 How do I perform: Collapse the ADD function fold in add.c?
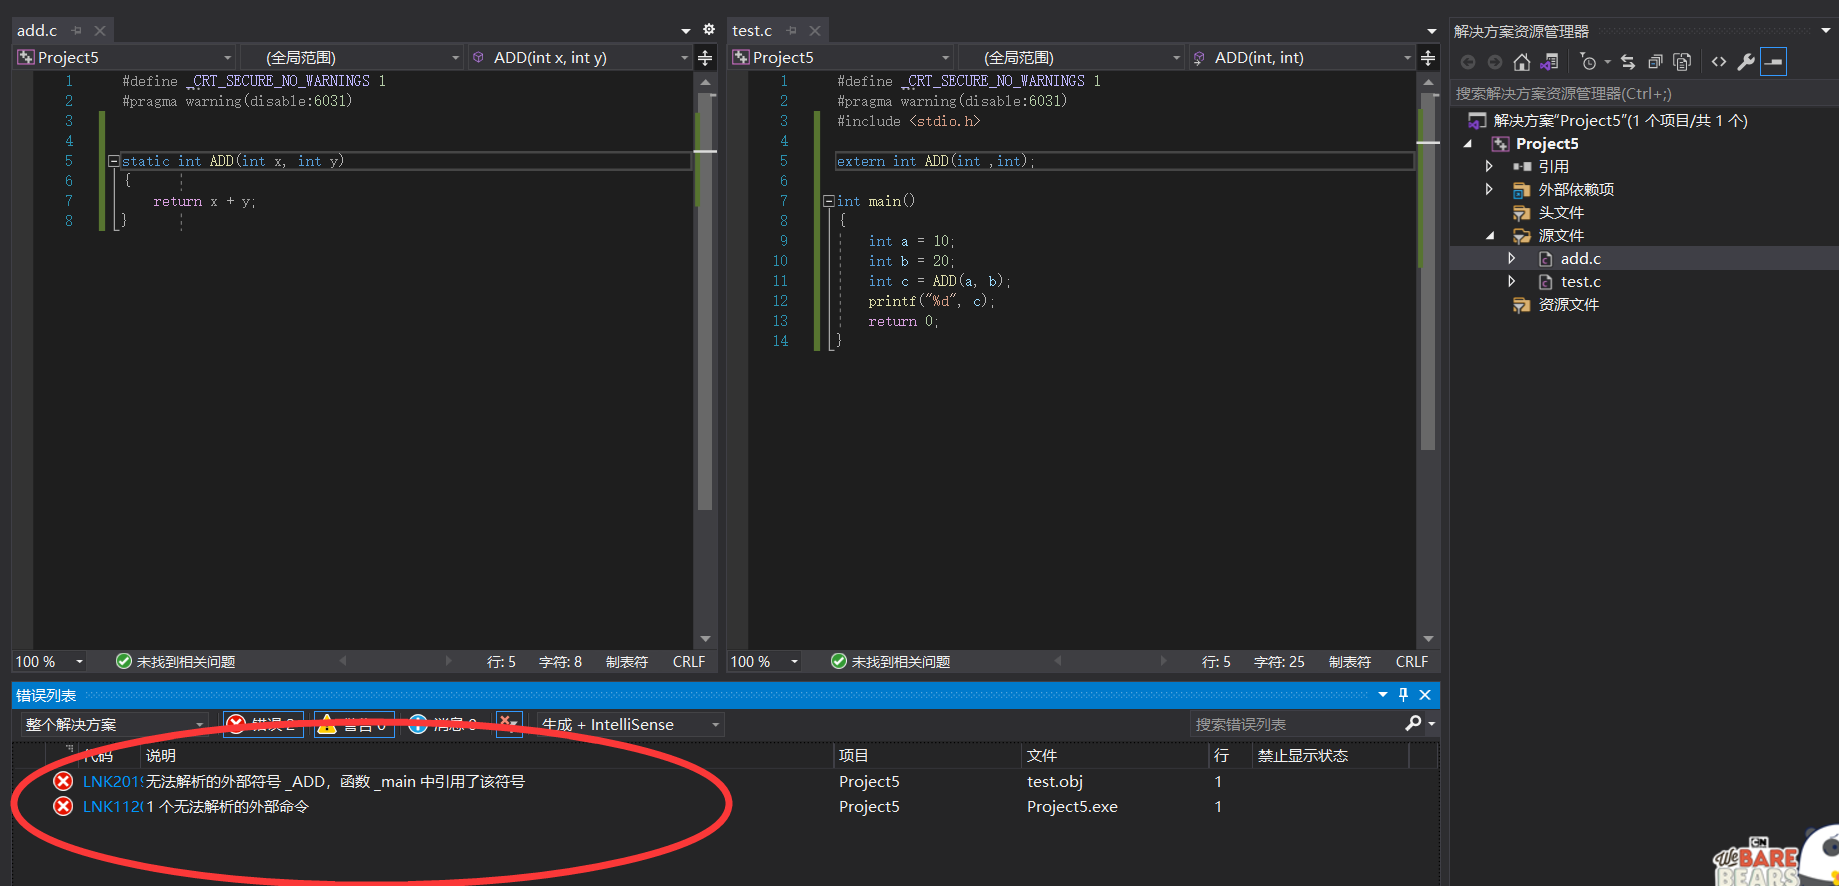click(x=113, y=161)
